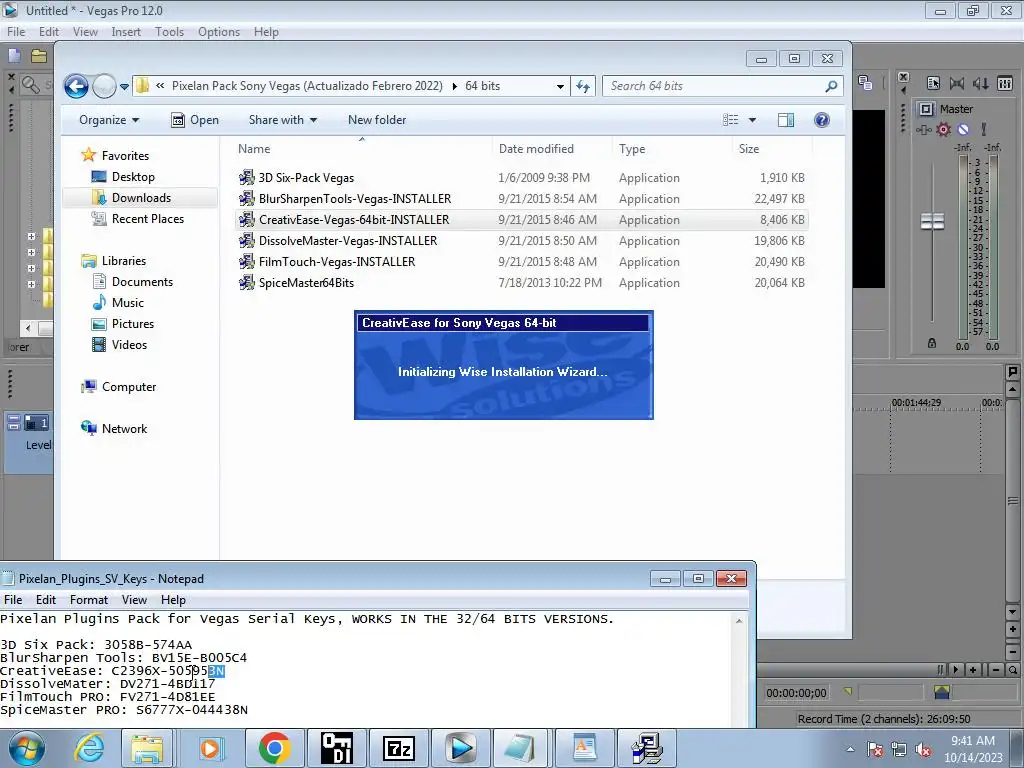This screenshot has height=768, width=1024.
Task: Click New project icon in Vegas toolbar
Action: [14, 56]
